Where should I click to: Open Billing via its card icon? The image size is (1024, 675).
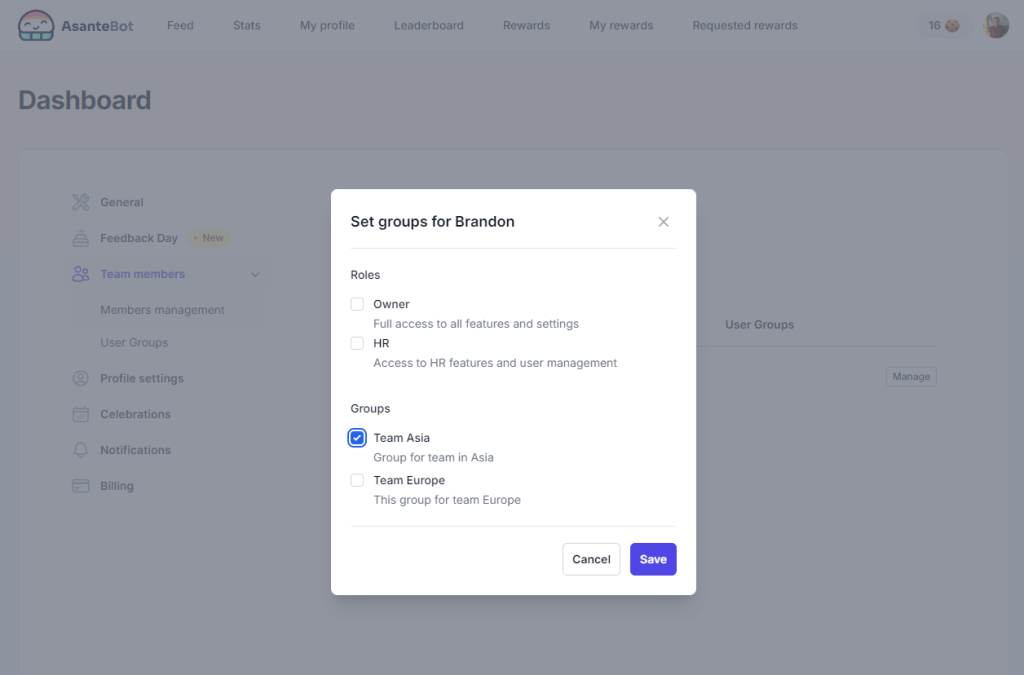coord(79,486)
